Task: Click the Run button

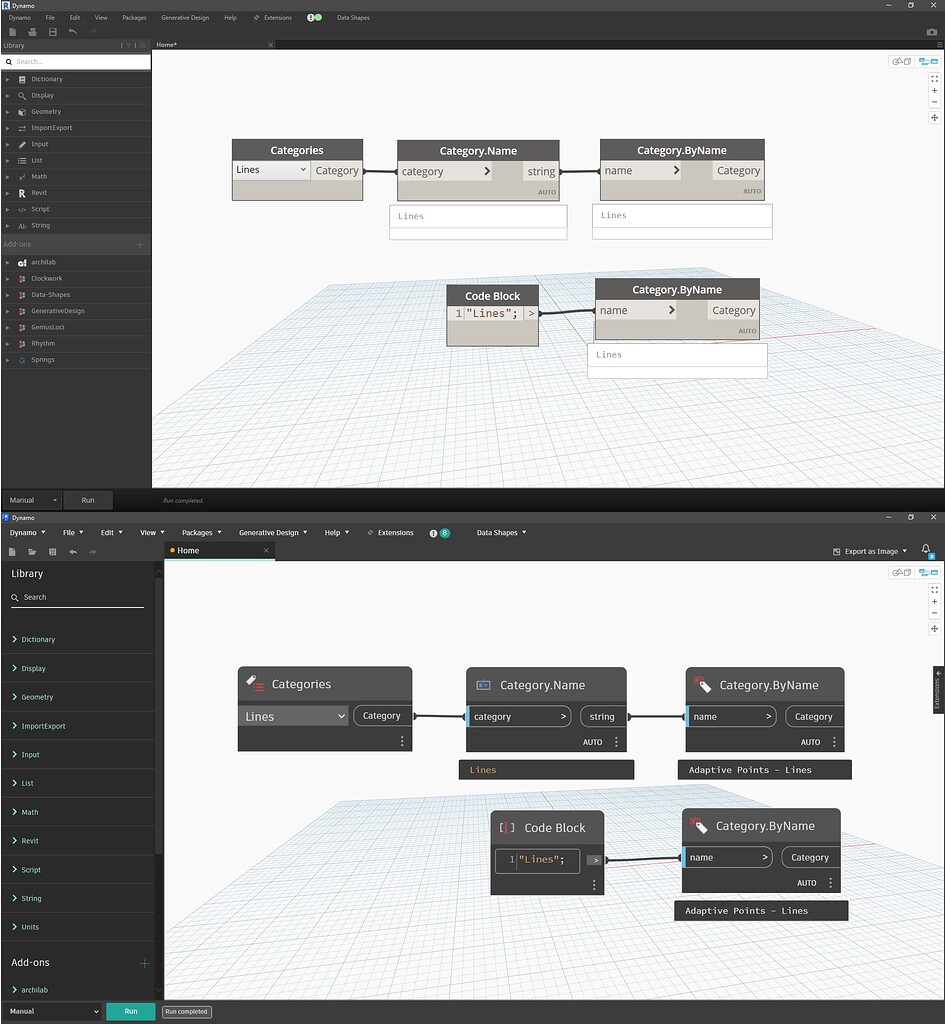Action: (x=130, y=1011)
